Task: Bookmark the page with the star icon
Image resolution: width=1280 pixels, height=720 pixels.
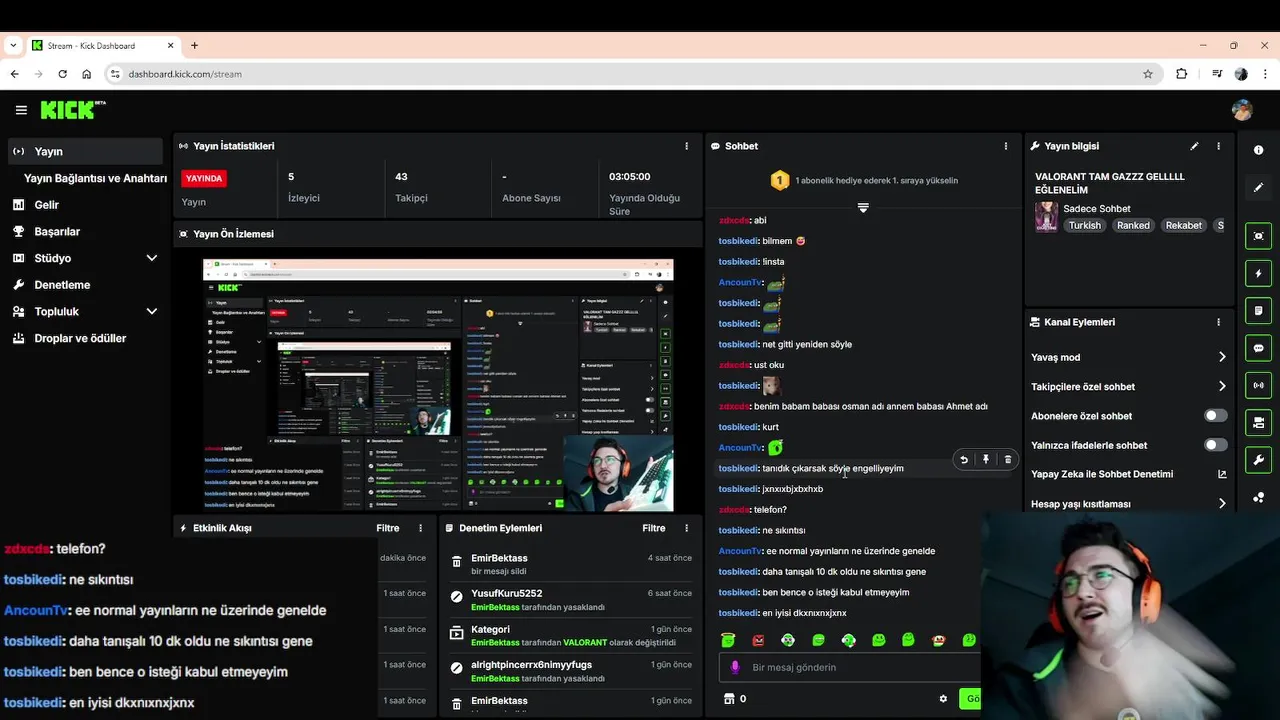Action: 1148,74
